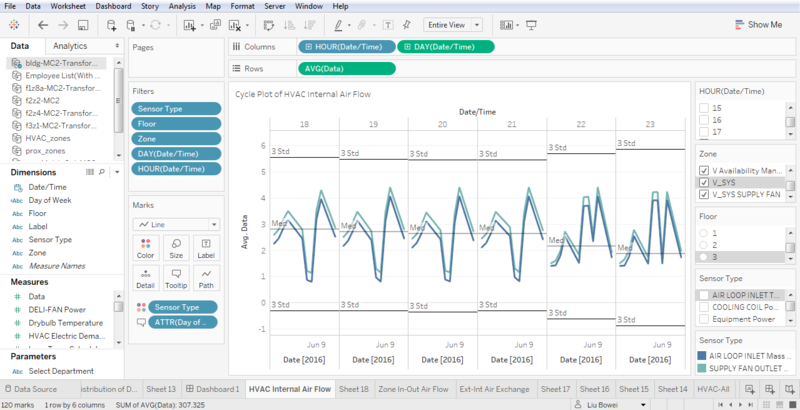
Task: Select Floor 1 radio button
Action: click(704, 233)
